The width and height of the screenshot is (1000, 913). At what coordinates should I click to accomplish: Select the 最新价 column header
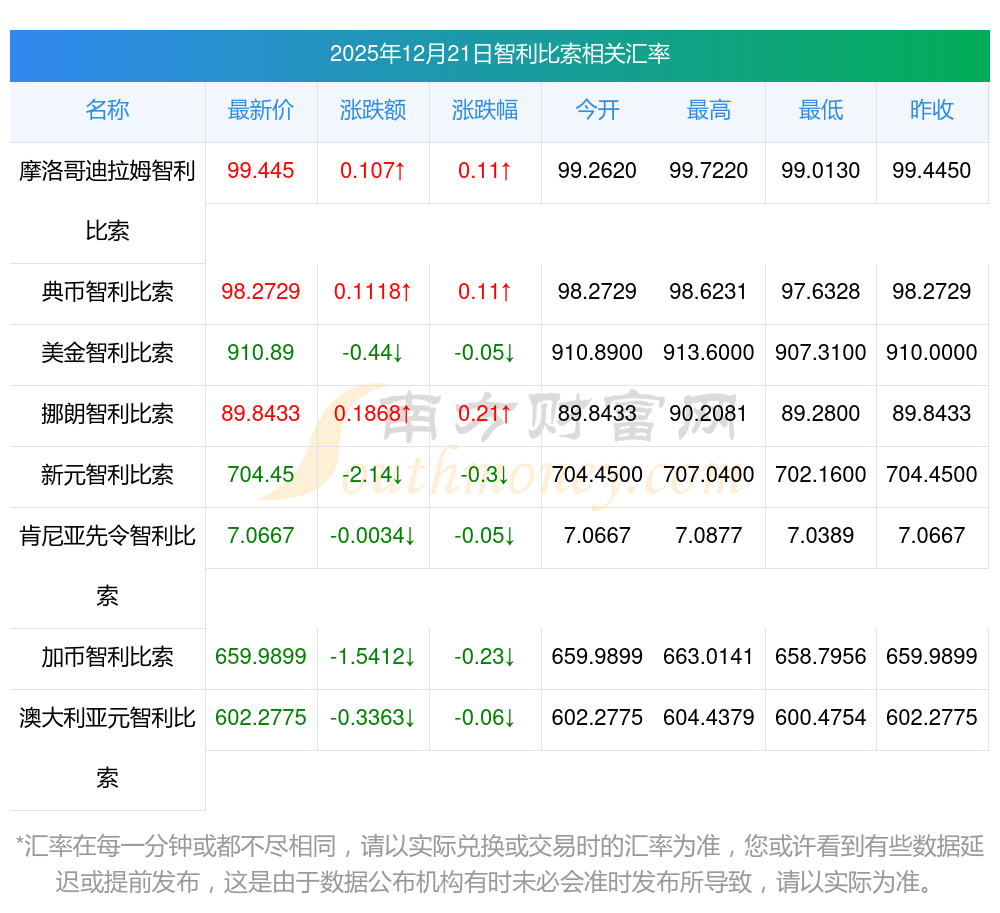tap(261, 111)
